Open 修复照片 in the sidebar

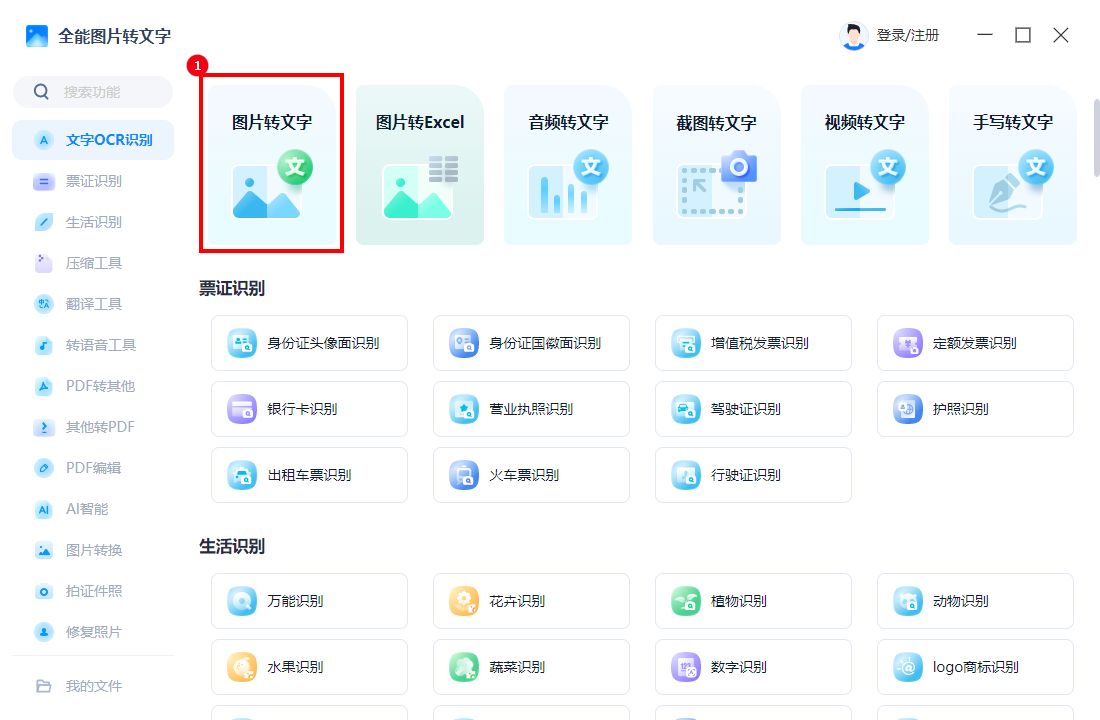click(93, 632)
